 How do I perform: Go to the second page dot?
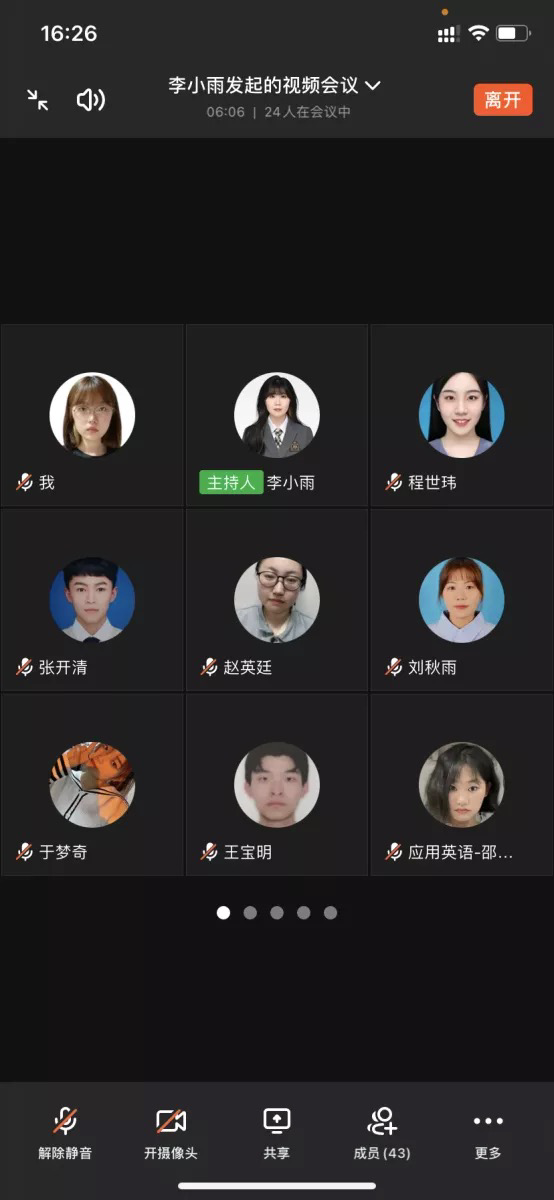[250, 912]
